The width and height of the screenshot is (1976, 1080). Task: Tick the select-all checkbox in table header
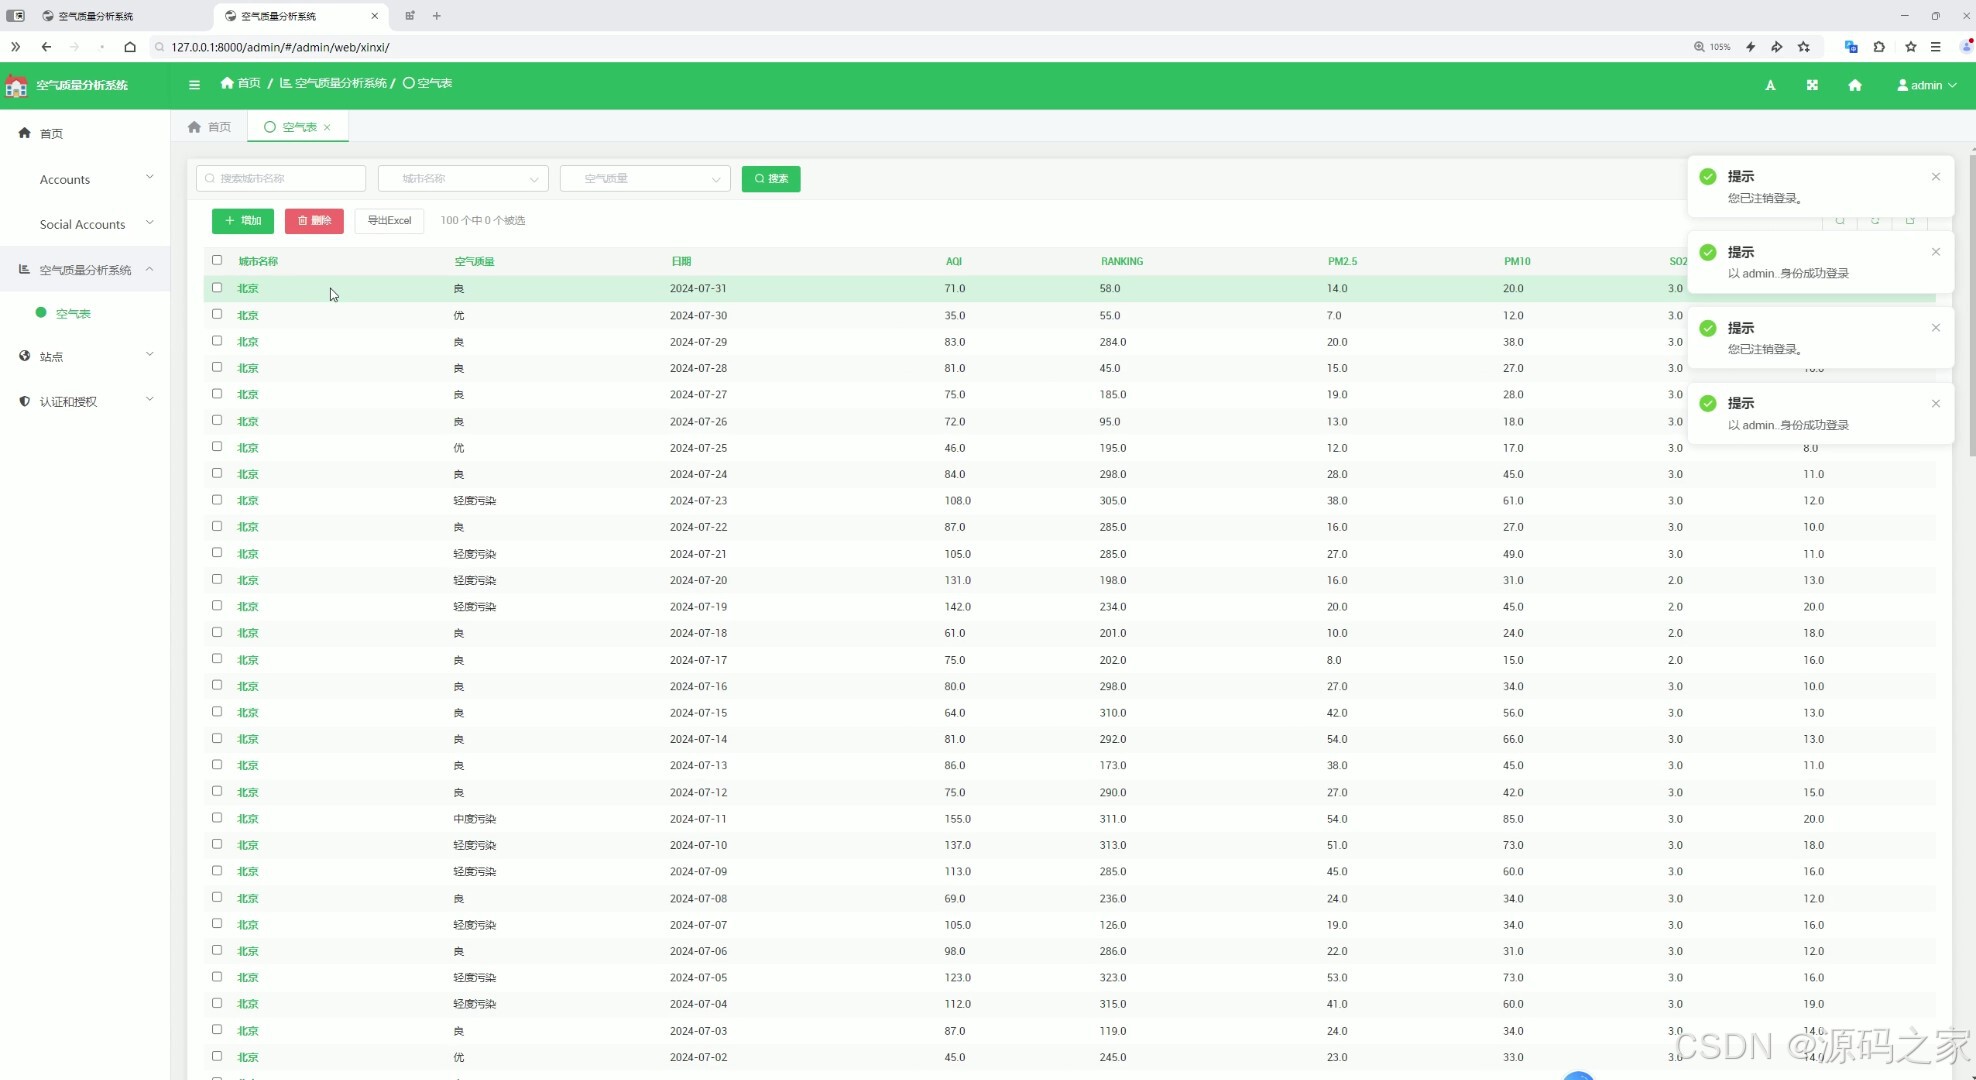[217, 261]
